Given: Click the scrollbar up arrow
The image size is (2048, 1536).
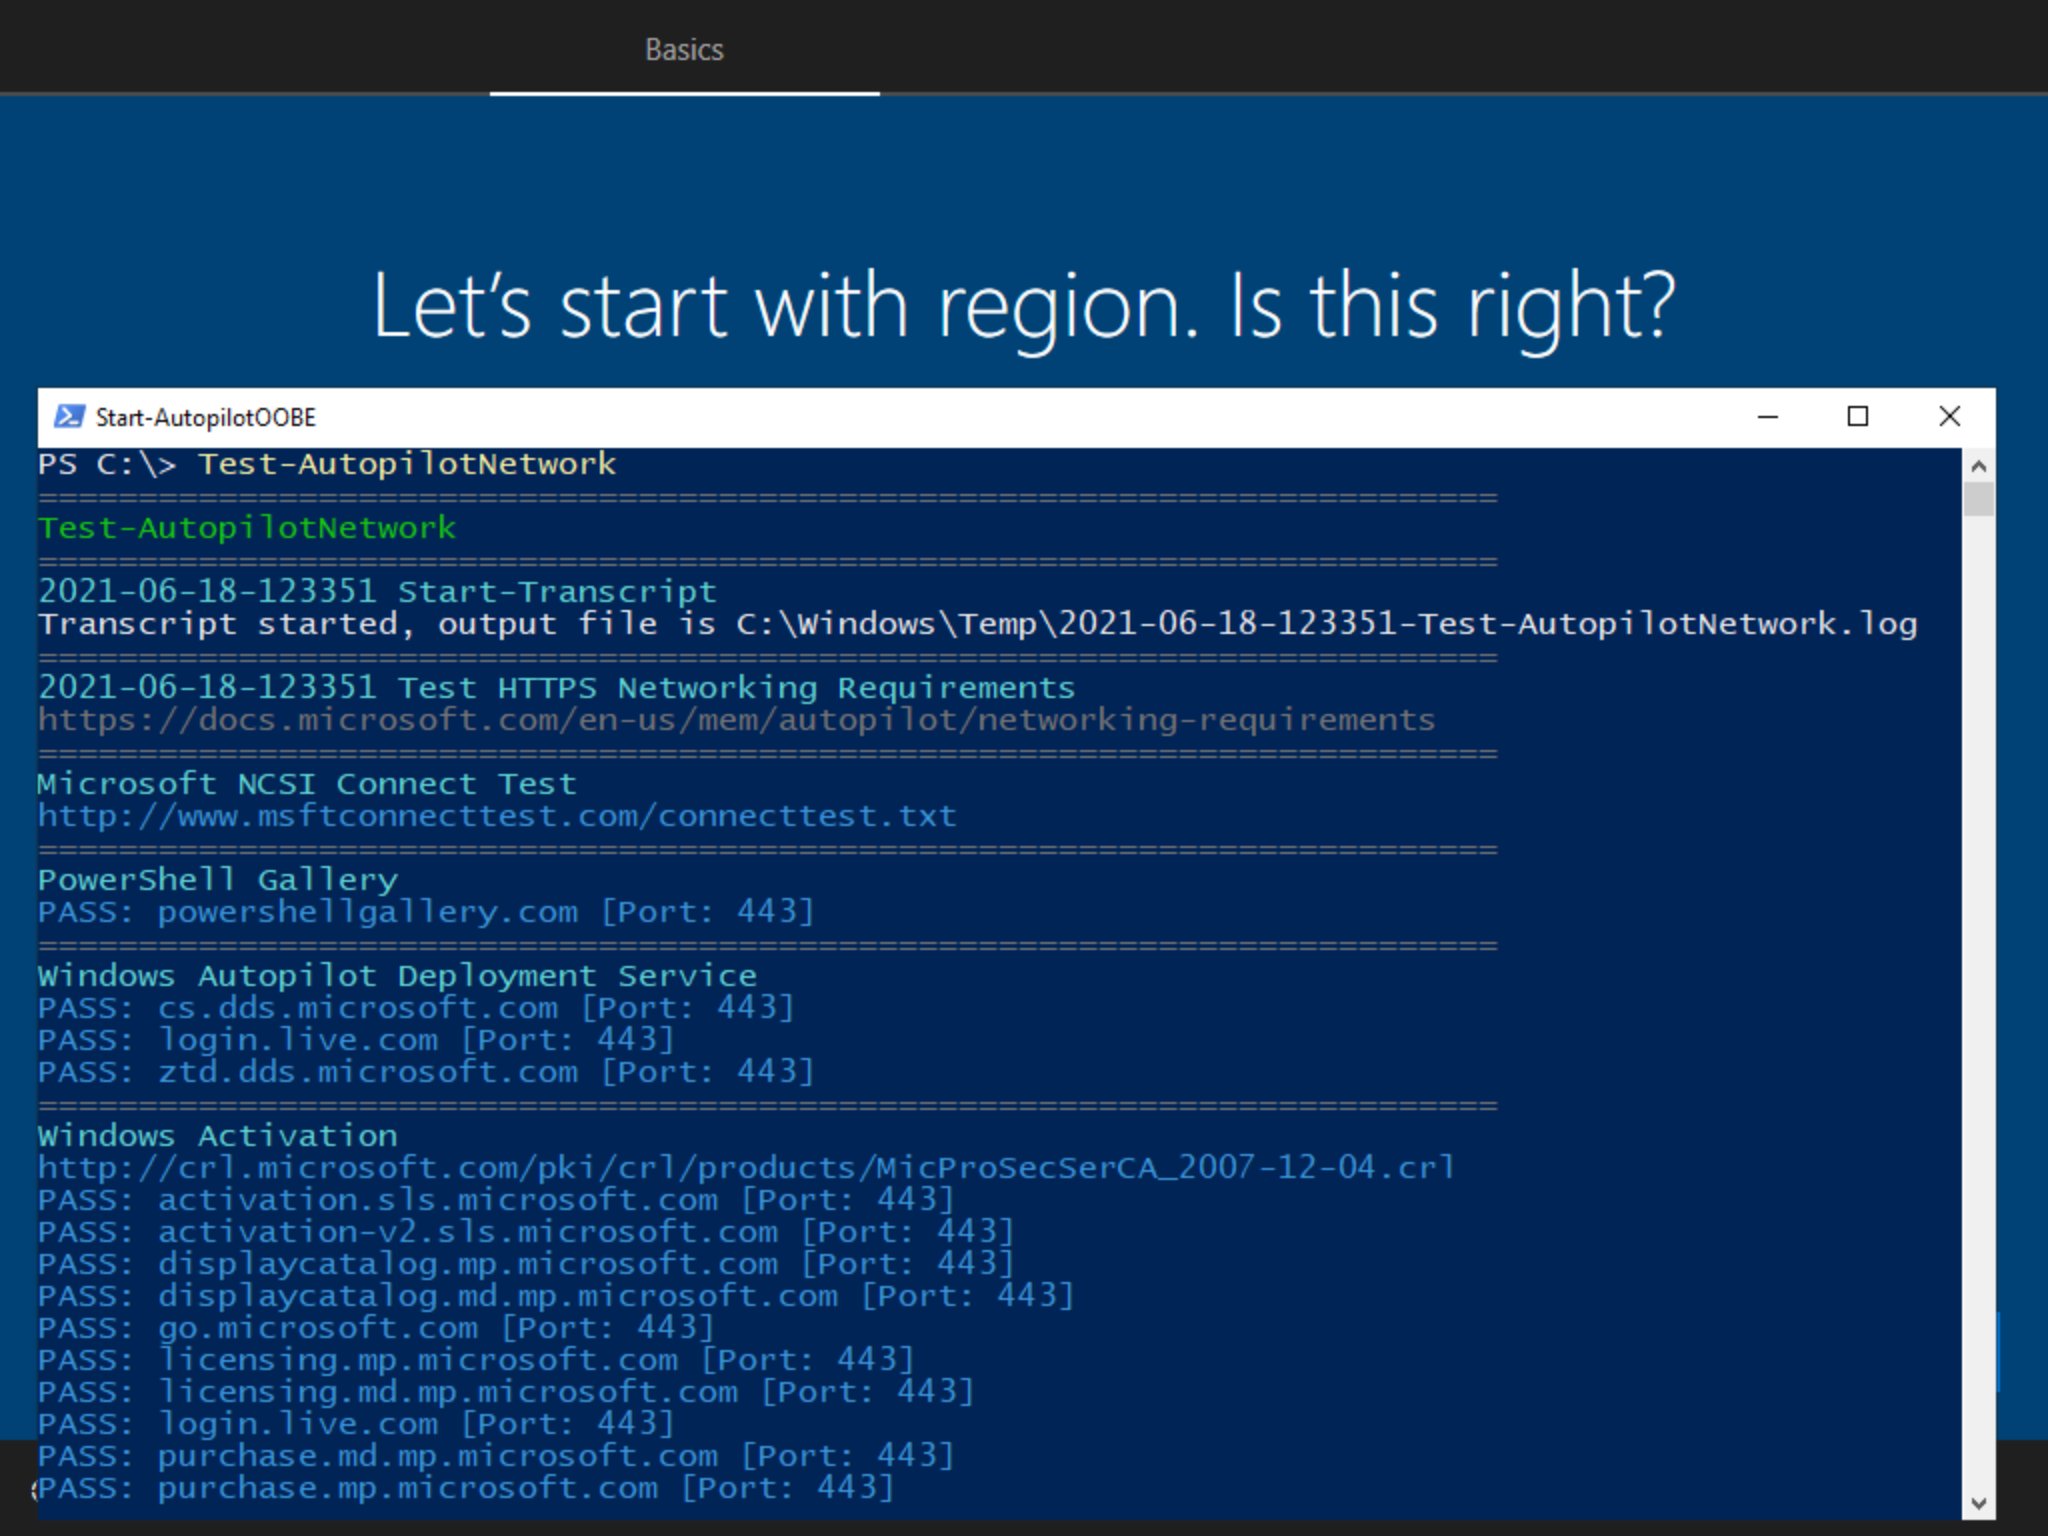Looking at the screenshot, I should (1978, 464).
